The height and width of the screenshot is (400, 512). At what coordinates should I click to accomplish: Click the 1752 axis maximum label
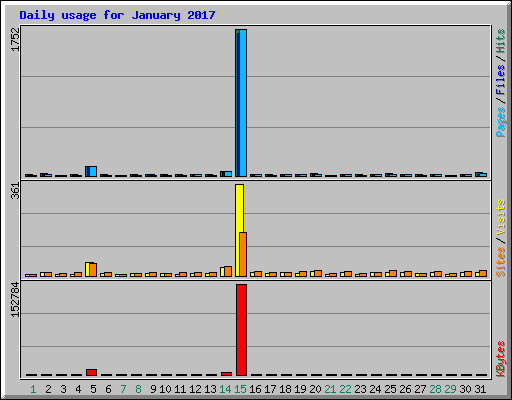click(15, 39)
